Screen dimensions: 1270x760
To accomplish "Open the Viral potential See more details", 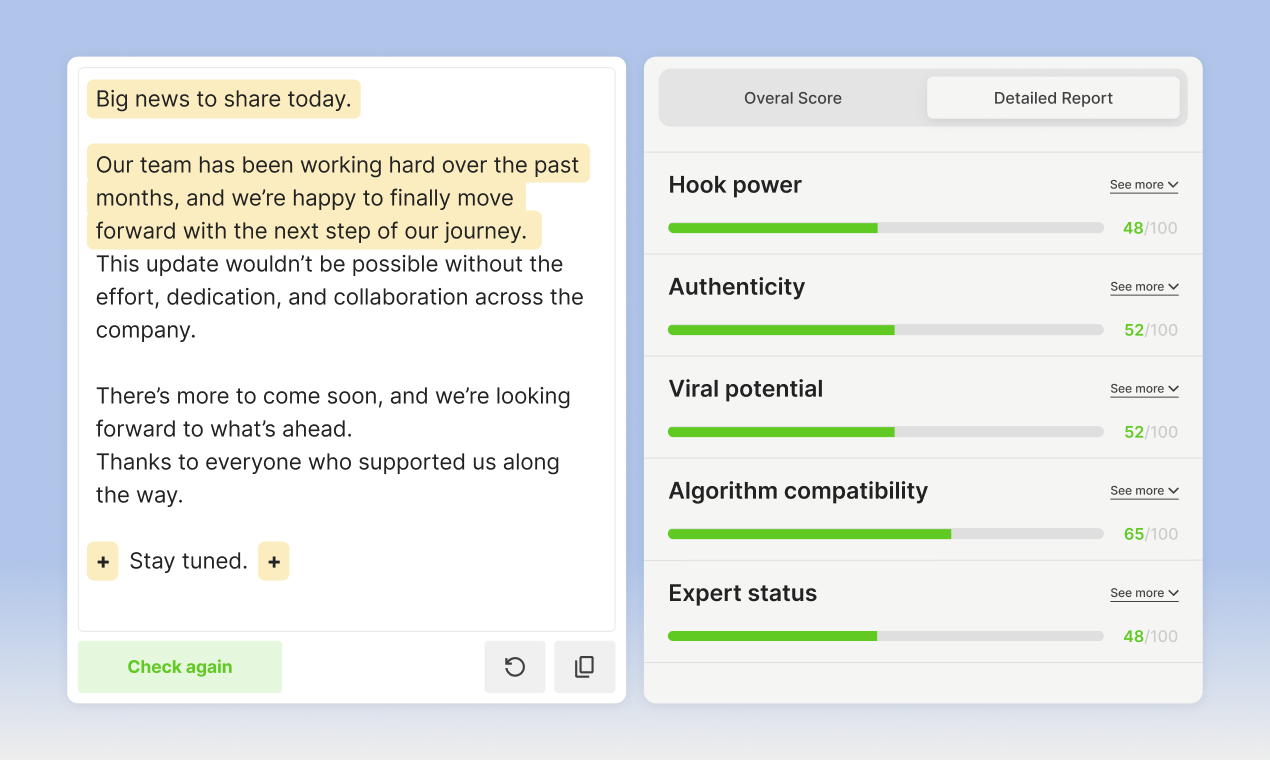I will tap(1143, 388).
